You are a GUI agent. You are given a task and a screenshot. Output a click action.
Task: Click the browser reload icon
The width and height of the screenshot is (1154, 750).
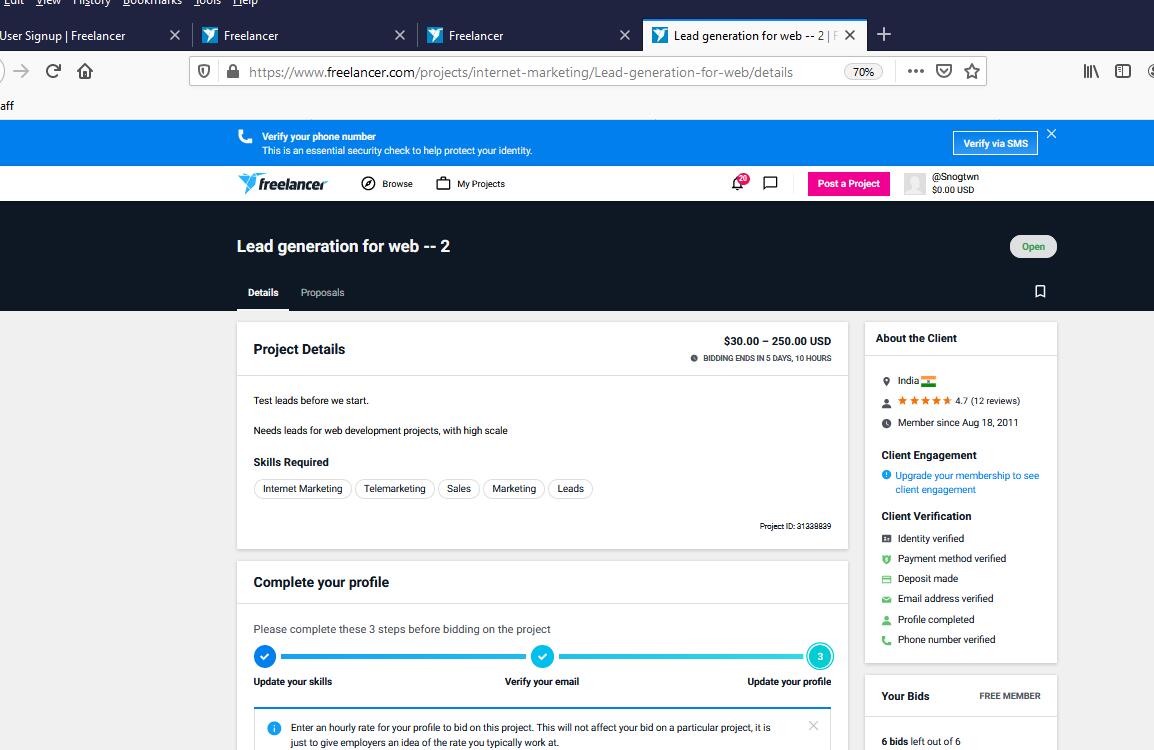tap(53, 71)
